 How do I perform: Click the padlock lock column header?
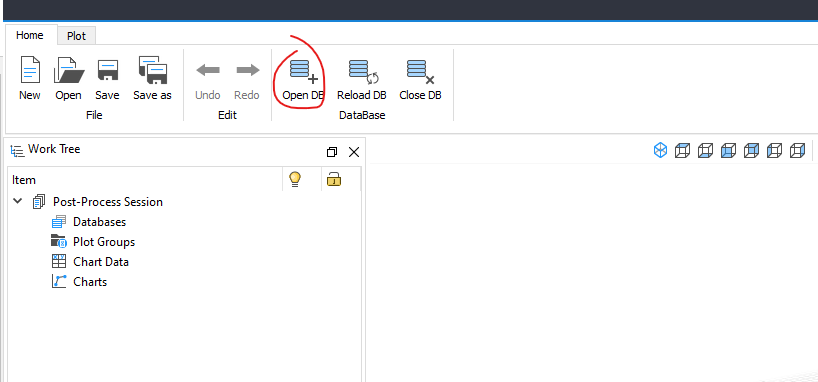pos(334,180)
